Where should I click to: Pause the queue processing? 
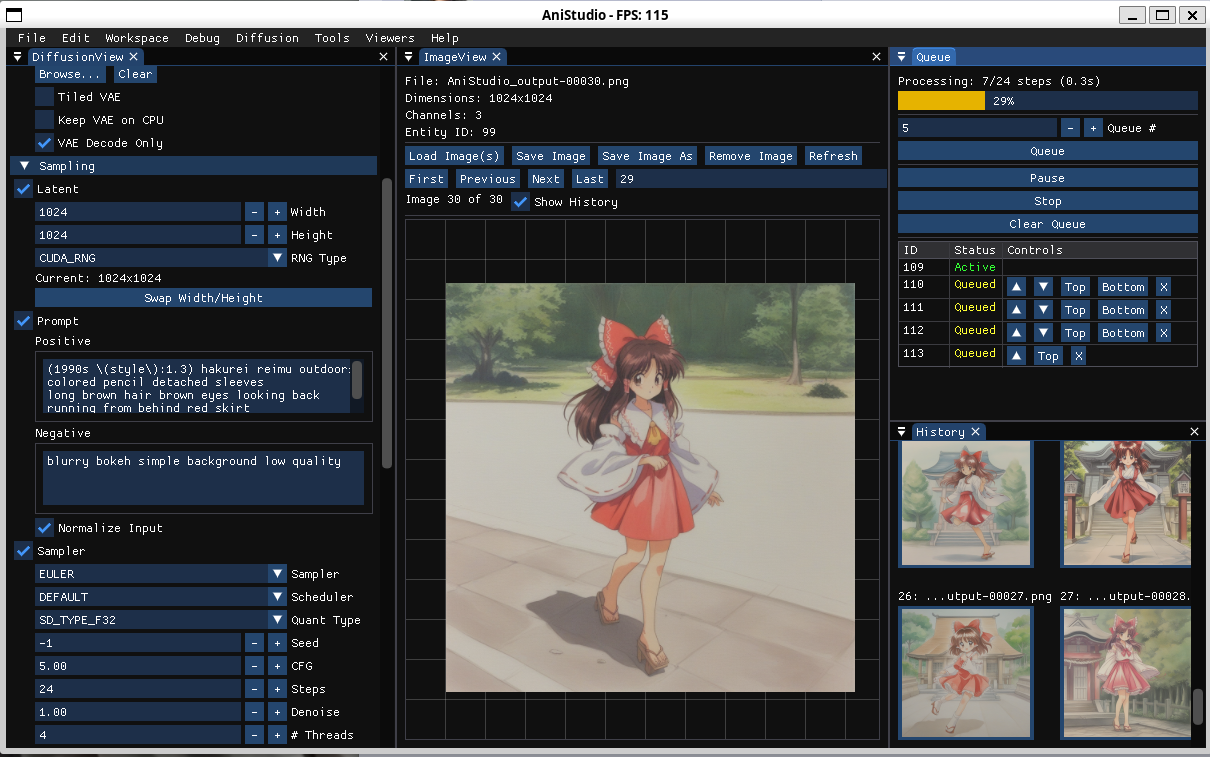[x=1047, y=178]
